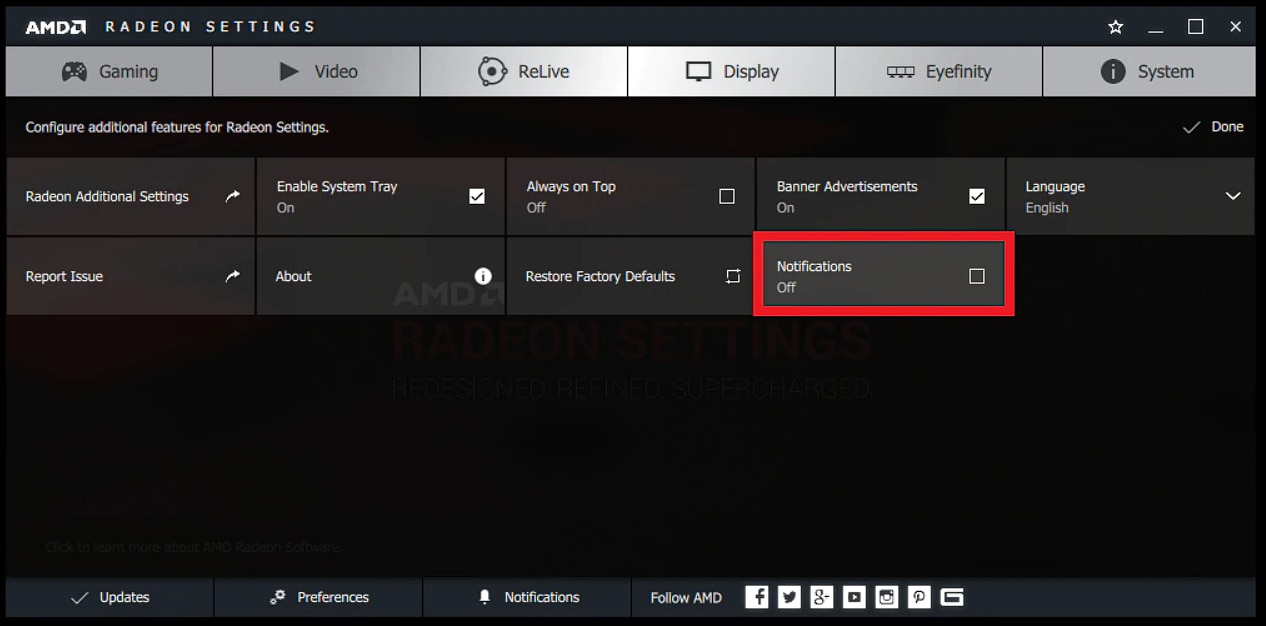Open the ReLive tab

tap(524, 71)
